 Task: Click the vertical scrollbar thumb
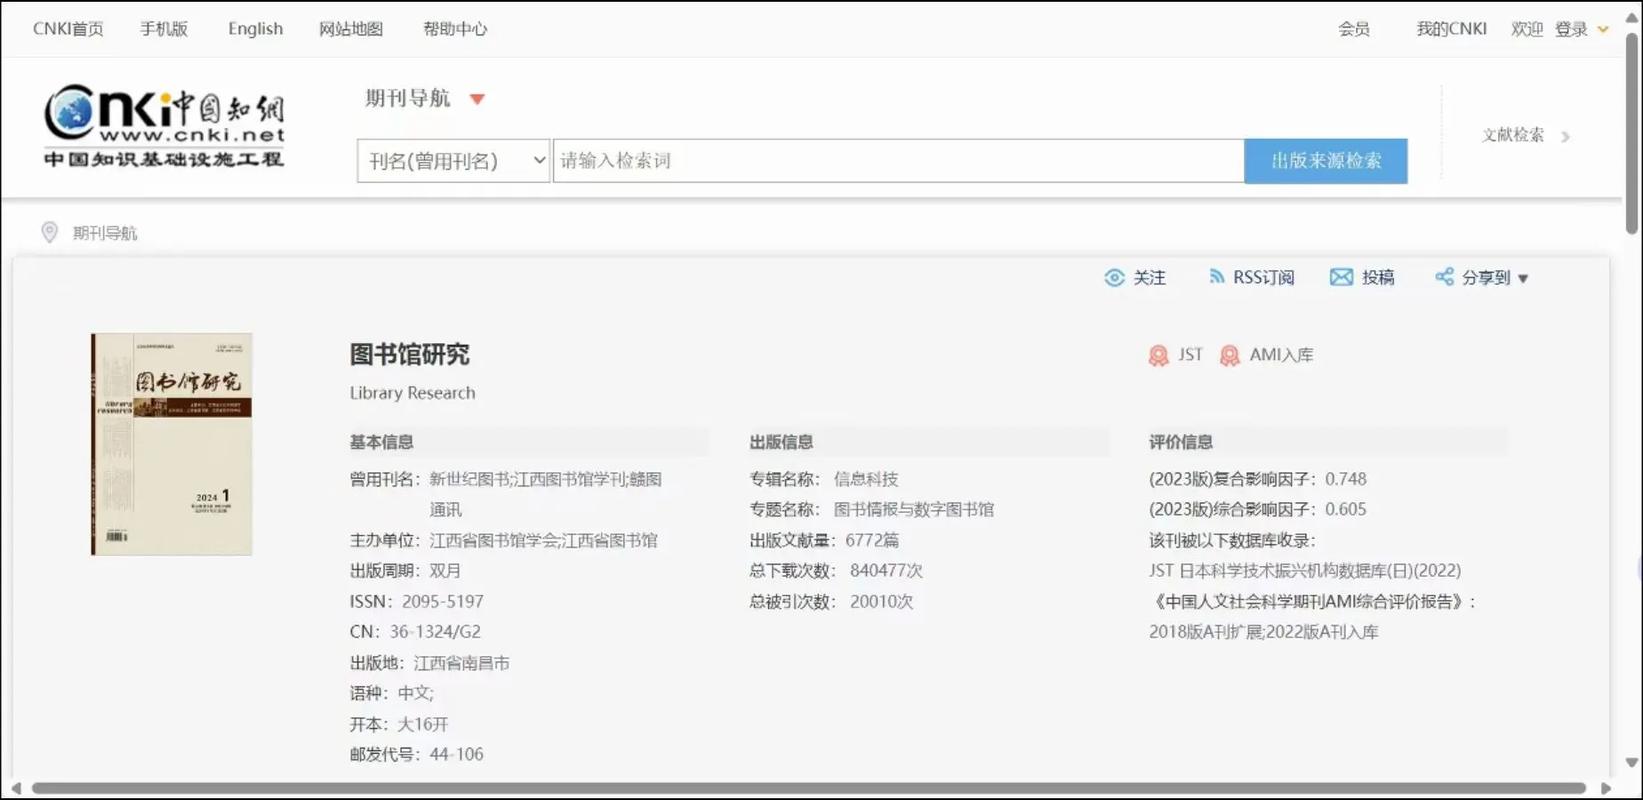pyautogui.click(x=1632, y=133)
